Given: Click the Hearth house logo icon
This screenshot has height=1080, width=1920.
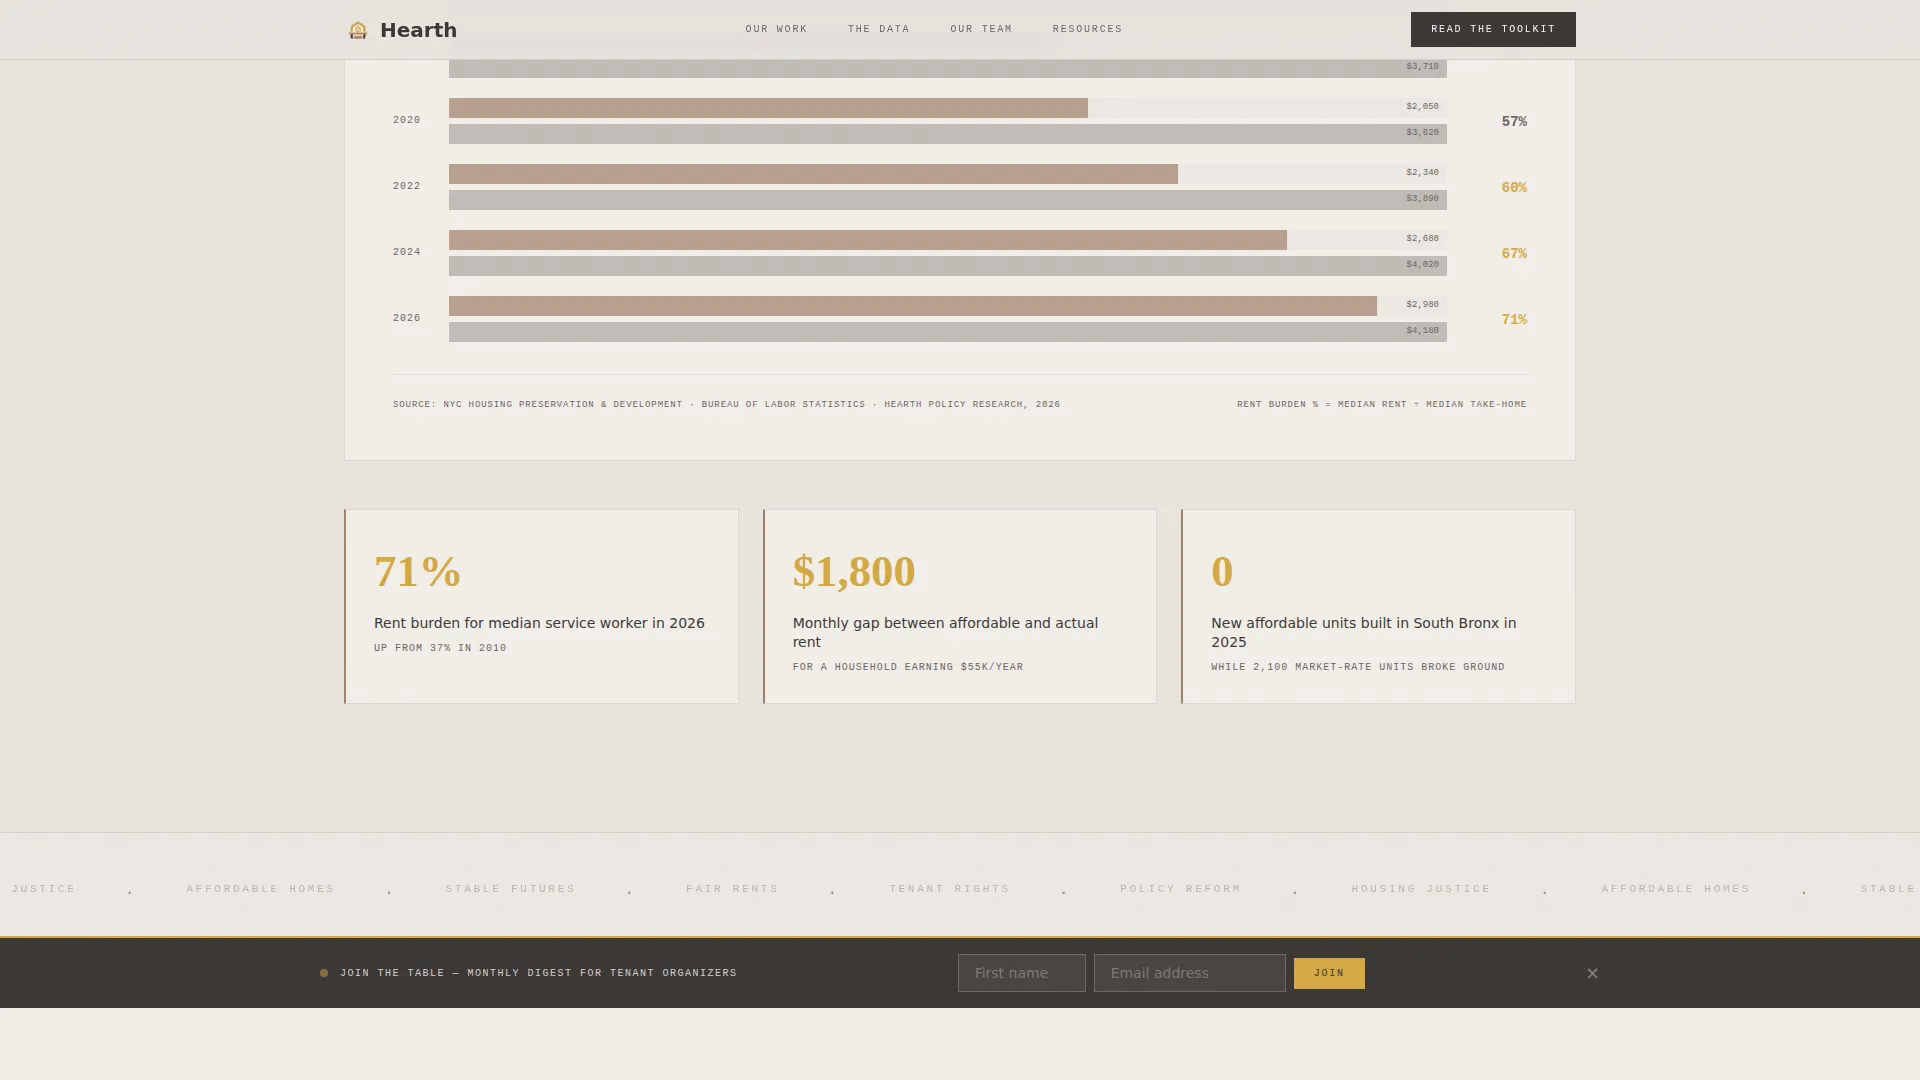Looking at the screenshot, I should (x=358, y=30).
